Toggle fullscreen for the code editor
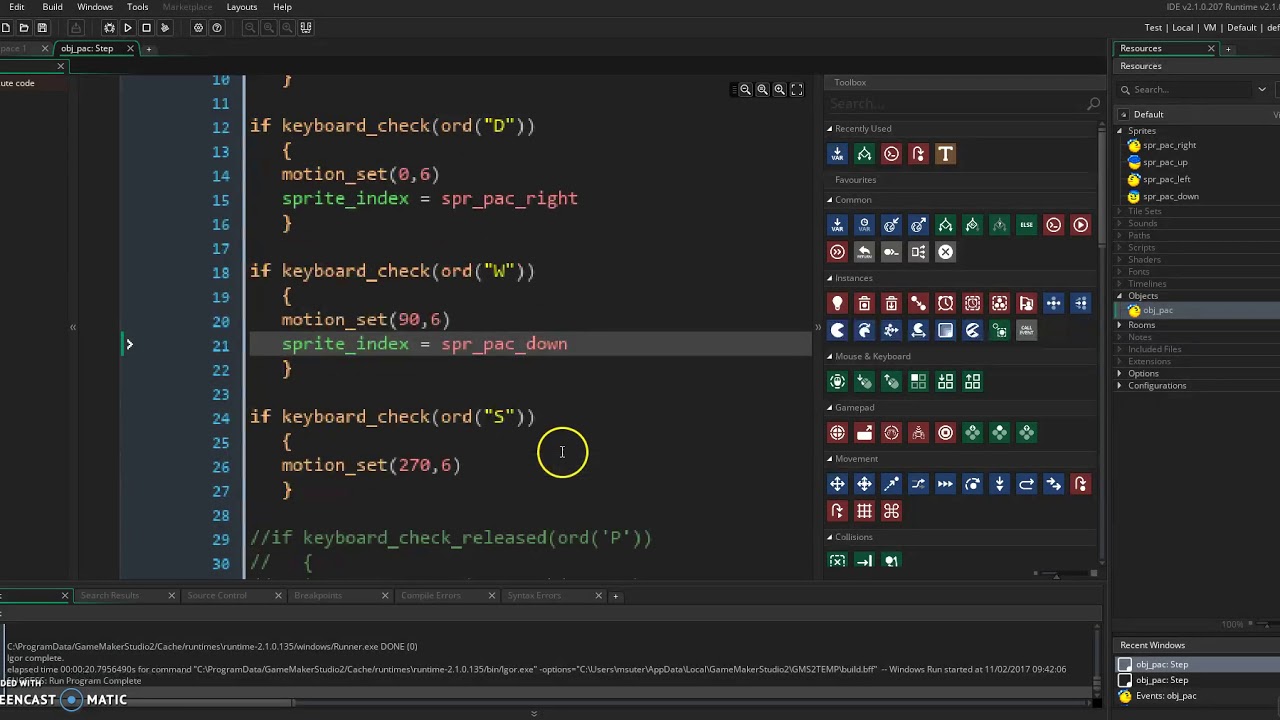Viewport: 1280px width, 720px height. click(797, 90)
